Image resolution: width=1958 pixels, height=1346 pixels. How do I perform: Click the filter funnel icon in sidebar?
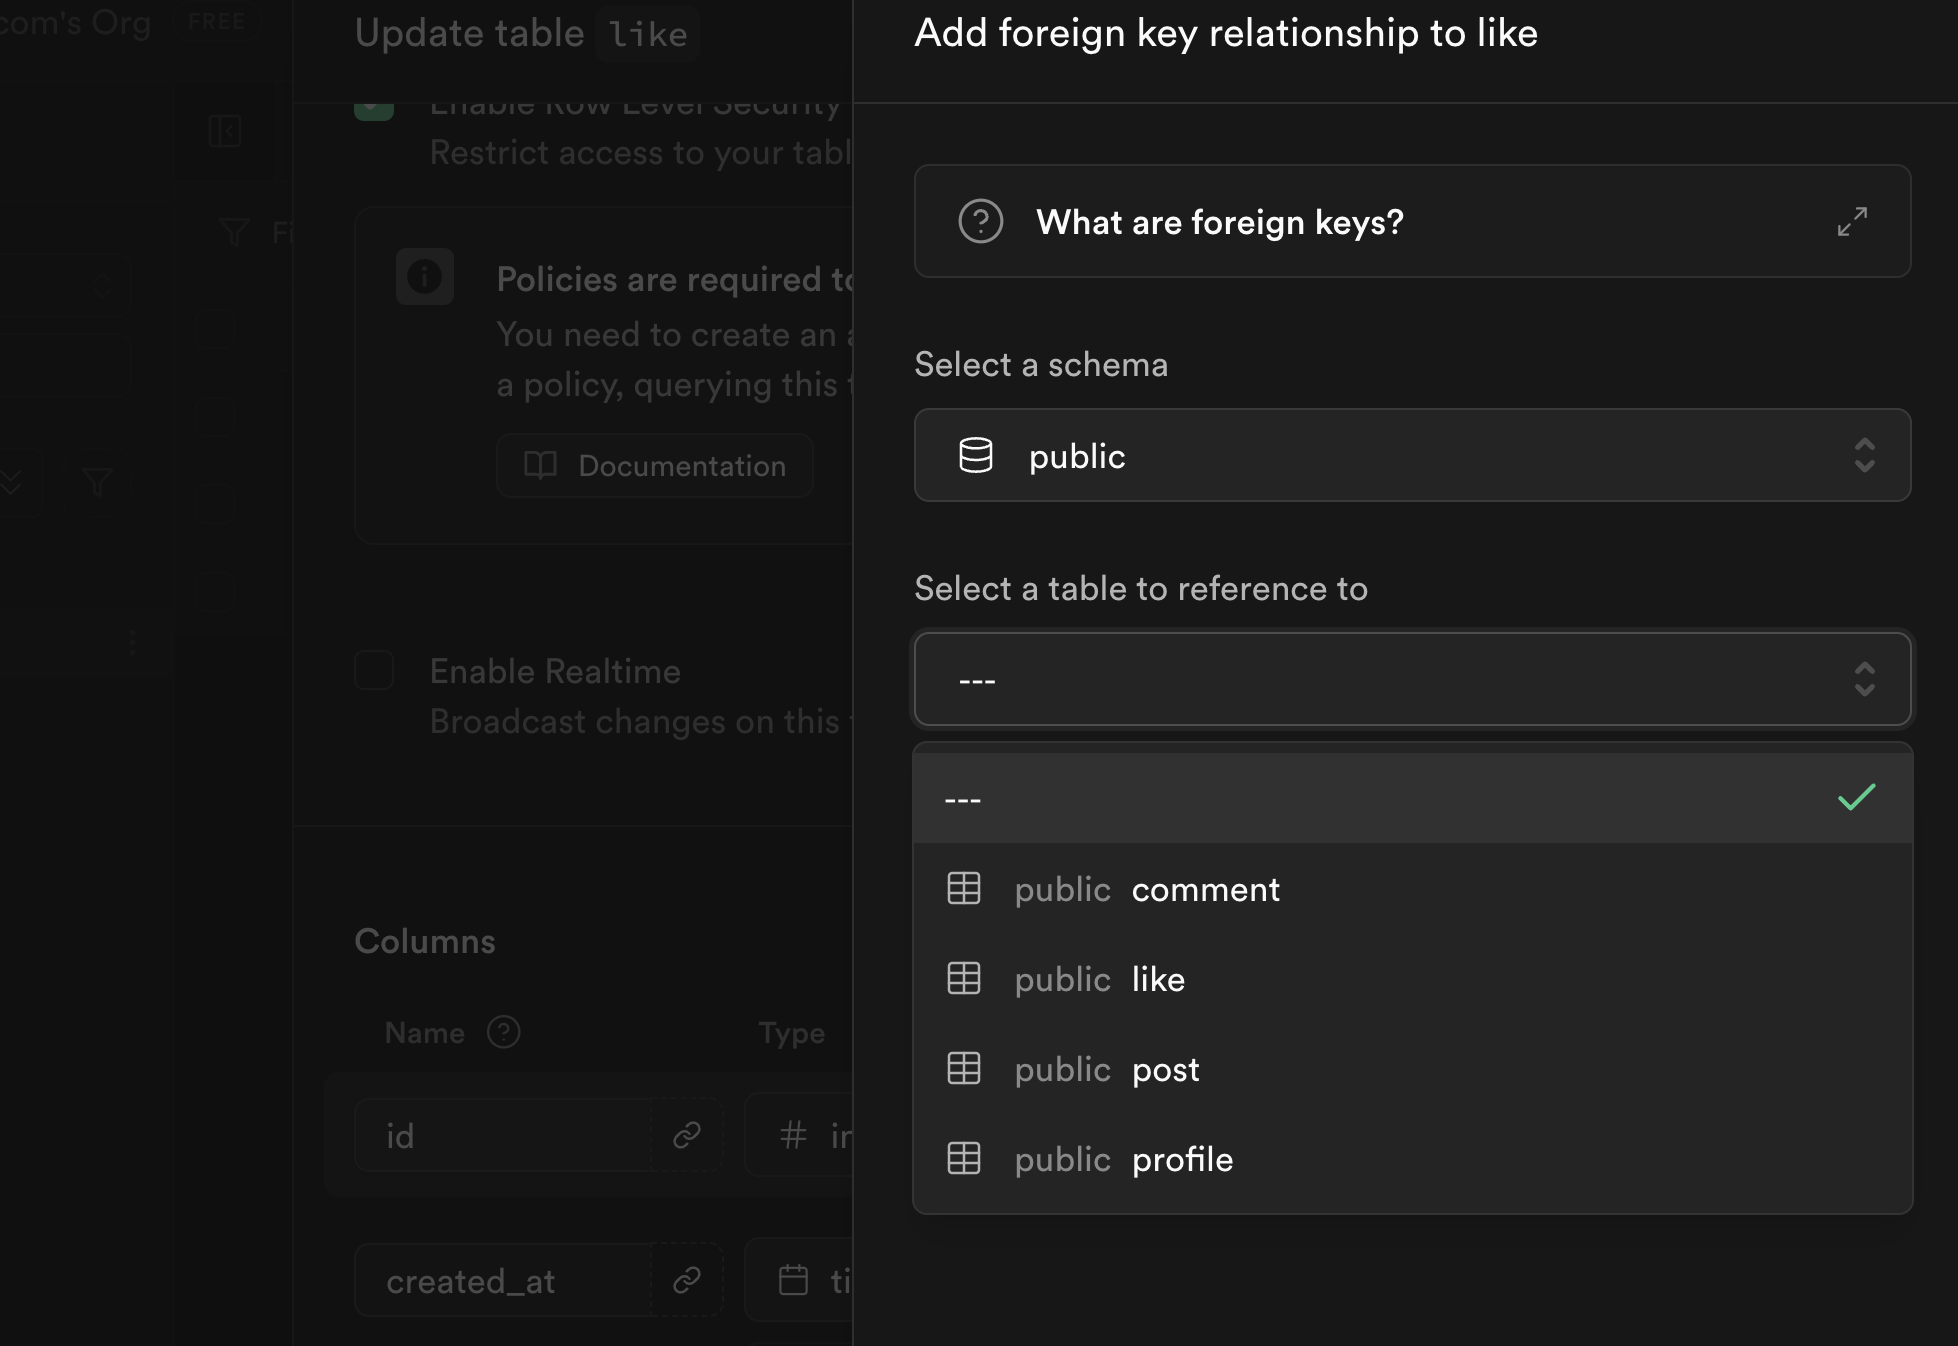[x=97, y=482]
